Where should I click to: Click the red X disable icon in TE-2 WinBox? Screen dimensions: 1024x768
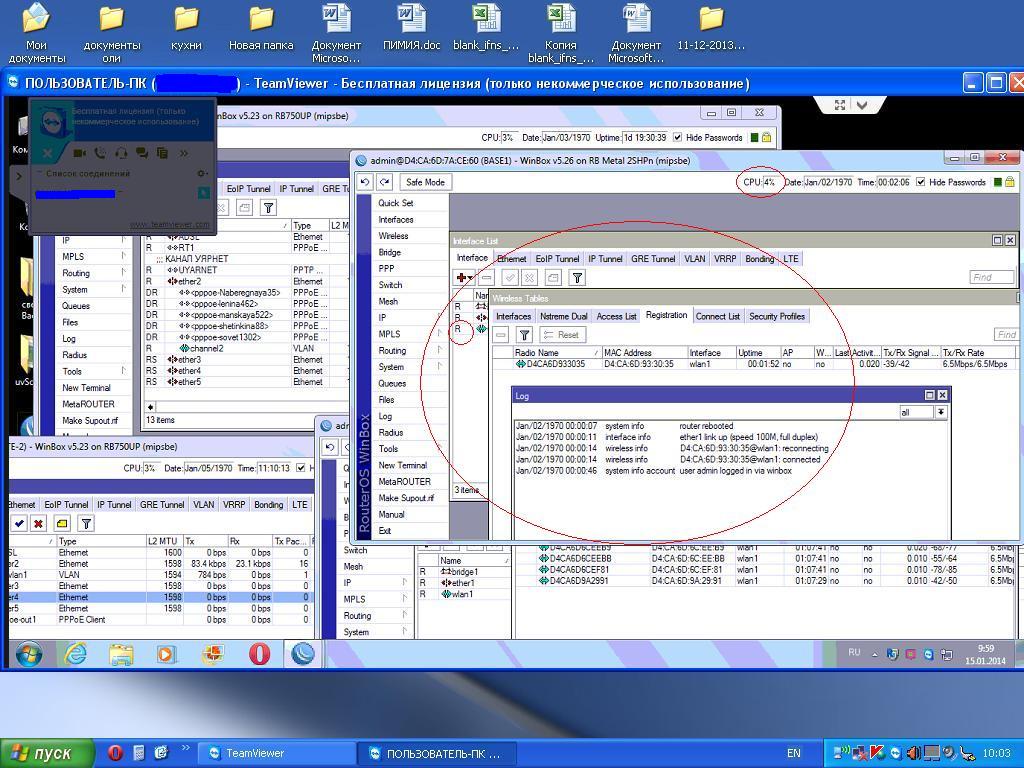coord(39,523)
